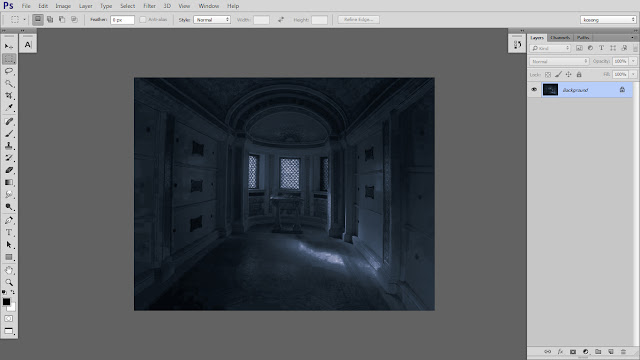Select the Gradient tool
The image size is (640, 360).
(9, 182)
